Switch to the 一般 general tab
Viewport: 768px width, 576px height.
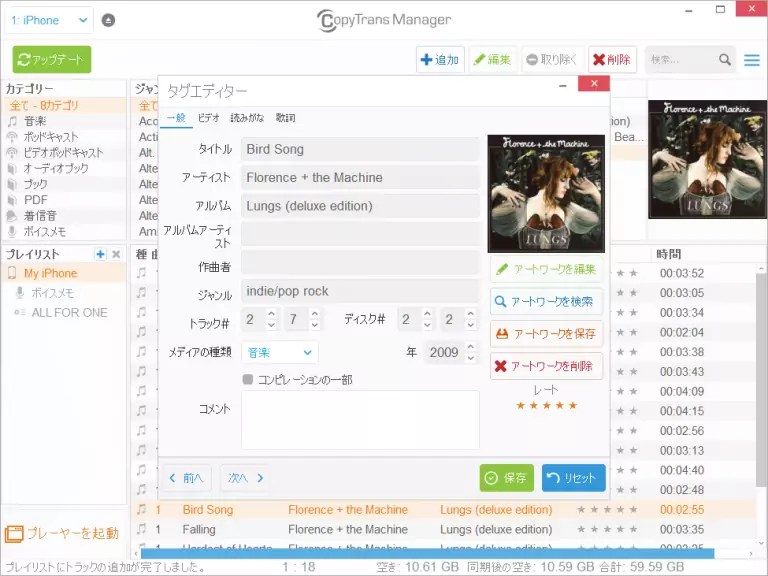(x=176, y=118)
